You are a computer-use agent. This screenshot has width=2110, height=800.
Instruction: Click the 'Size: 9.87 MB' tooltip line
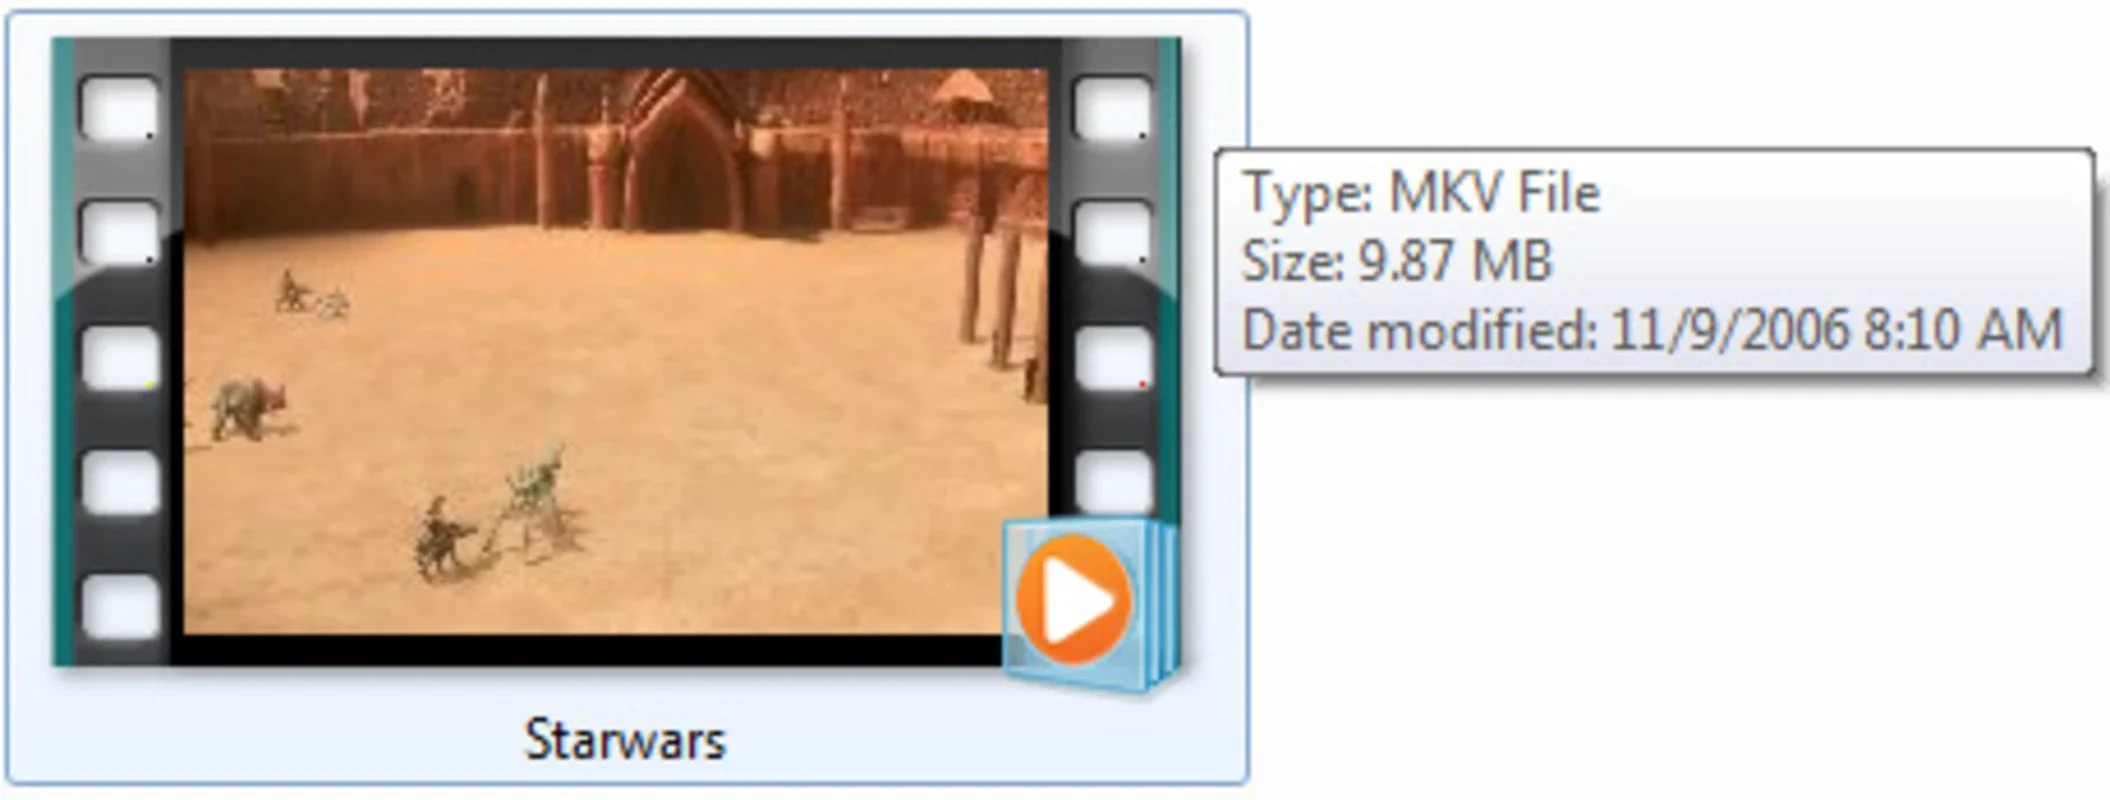click(1396, 261)
